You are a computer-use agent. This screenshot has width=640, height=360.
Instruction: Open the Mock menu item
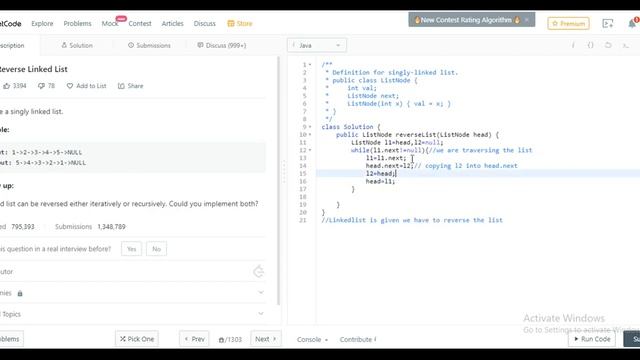click(x=110, y=24)
